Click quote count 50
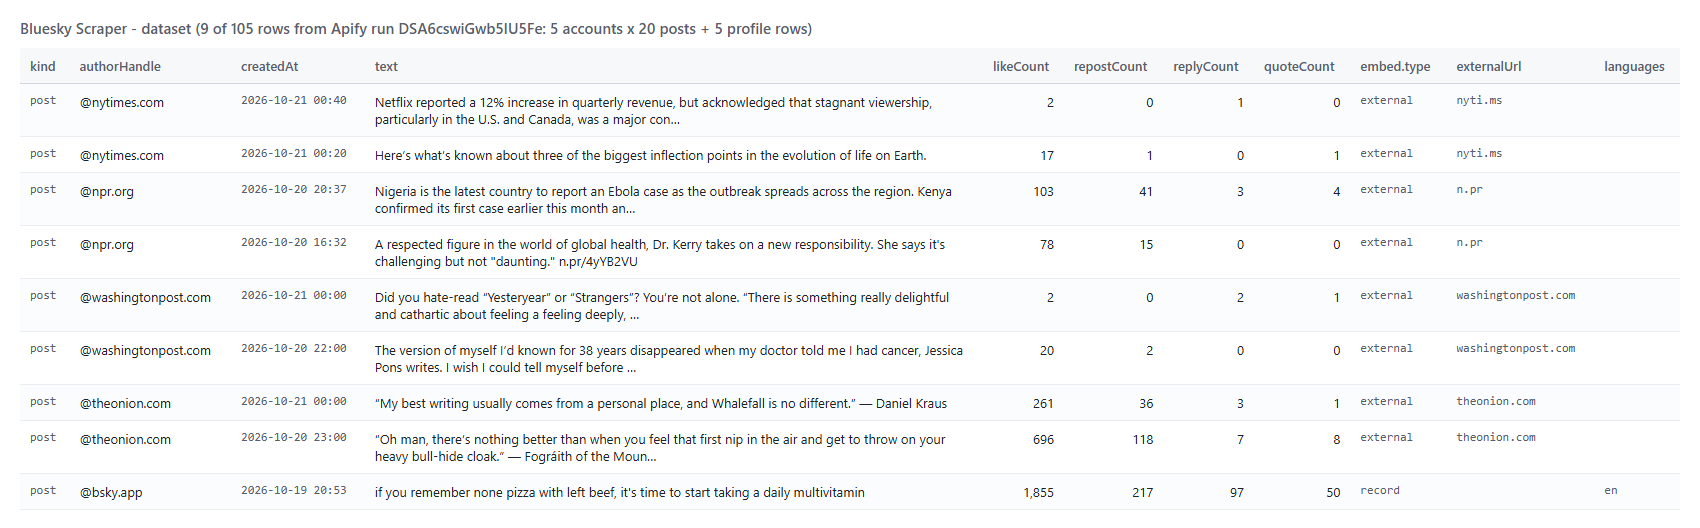 1333,493
